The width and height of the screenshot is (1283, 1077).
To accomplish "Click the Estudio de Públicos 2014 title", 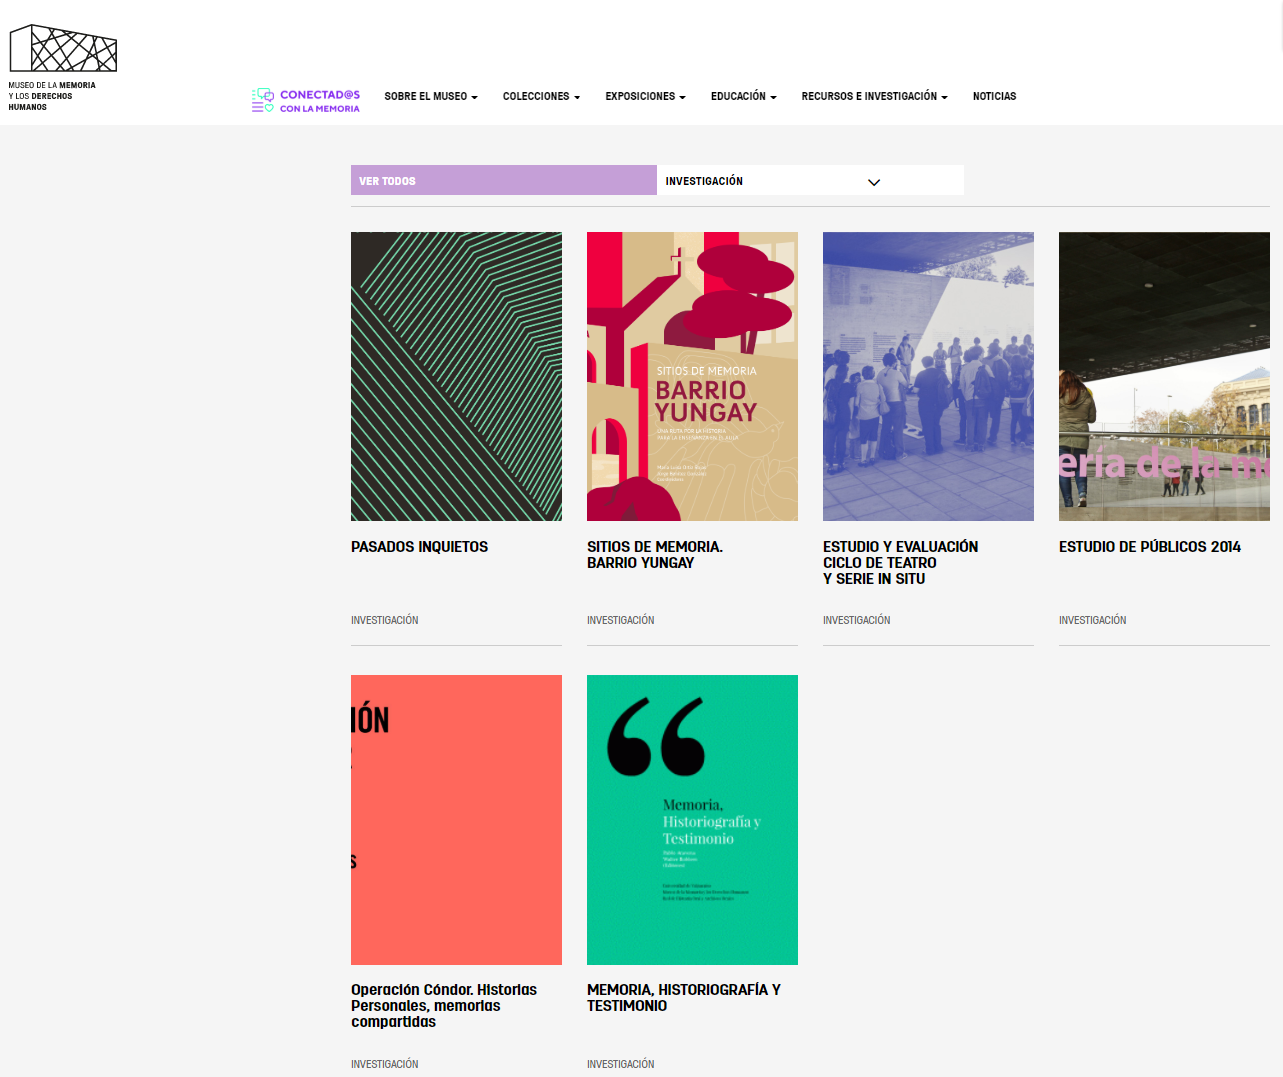I will pos(1150,547).
